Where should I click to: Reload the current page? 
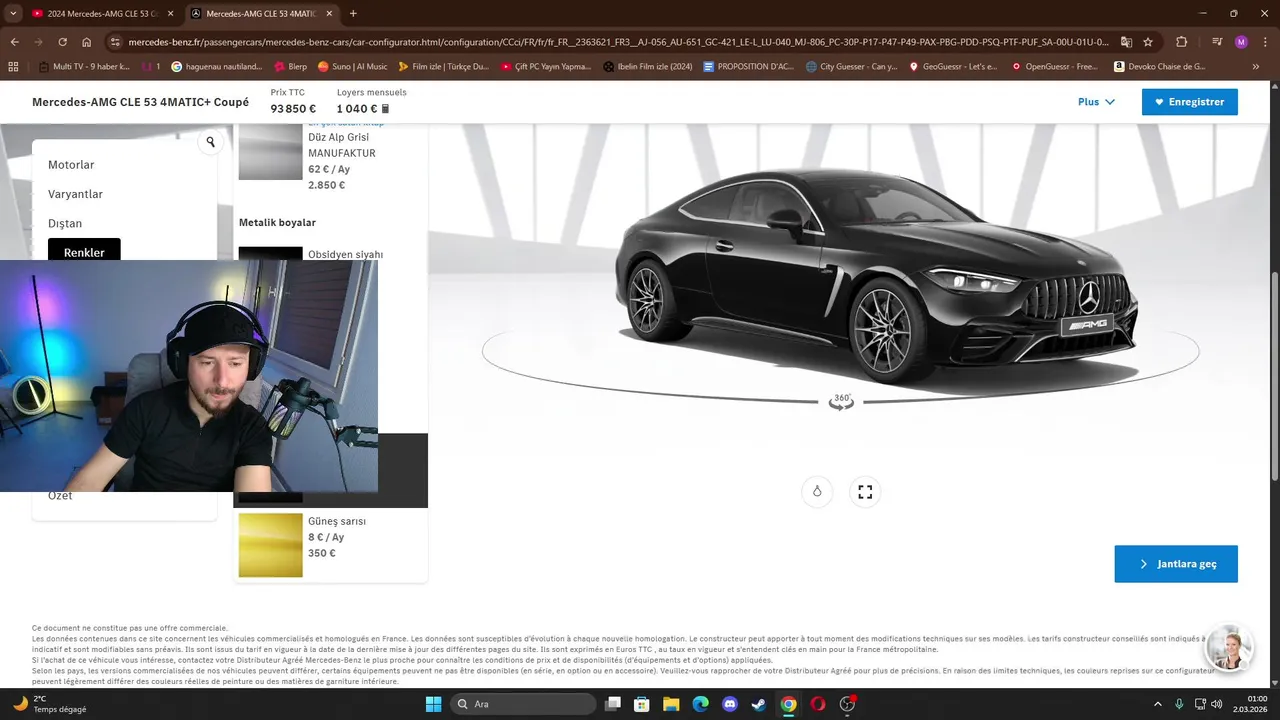click(62, 42)
